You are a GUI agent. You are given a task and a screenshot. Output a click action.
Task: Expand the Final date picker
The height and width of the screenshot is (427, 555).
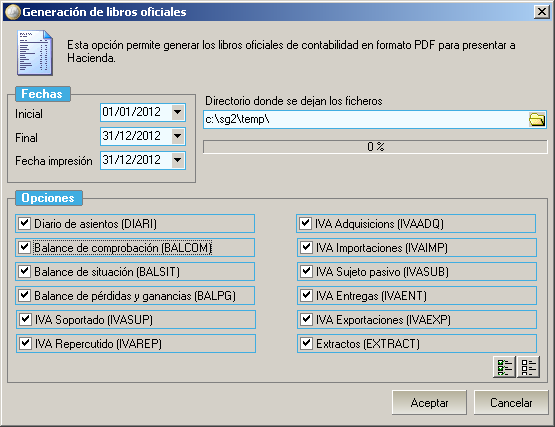pos(178,136)
